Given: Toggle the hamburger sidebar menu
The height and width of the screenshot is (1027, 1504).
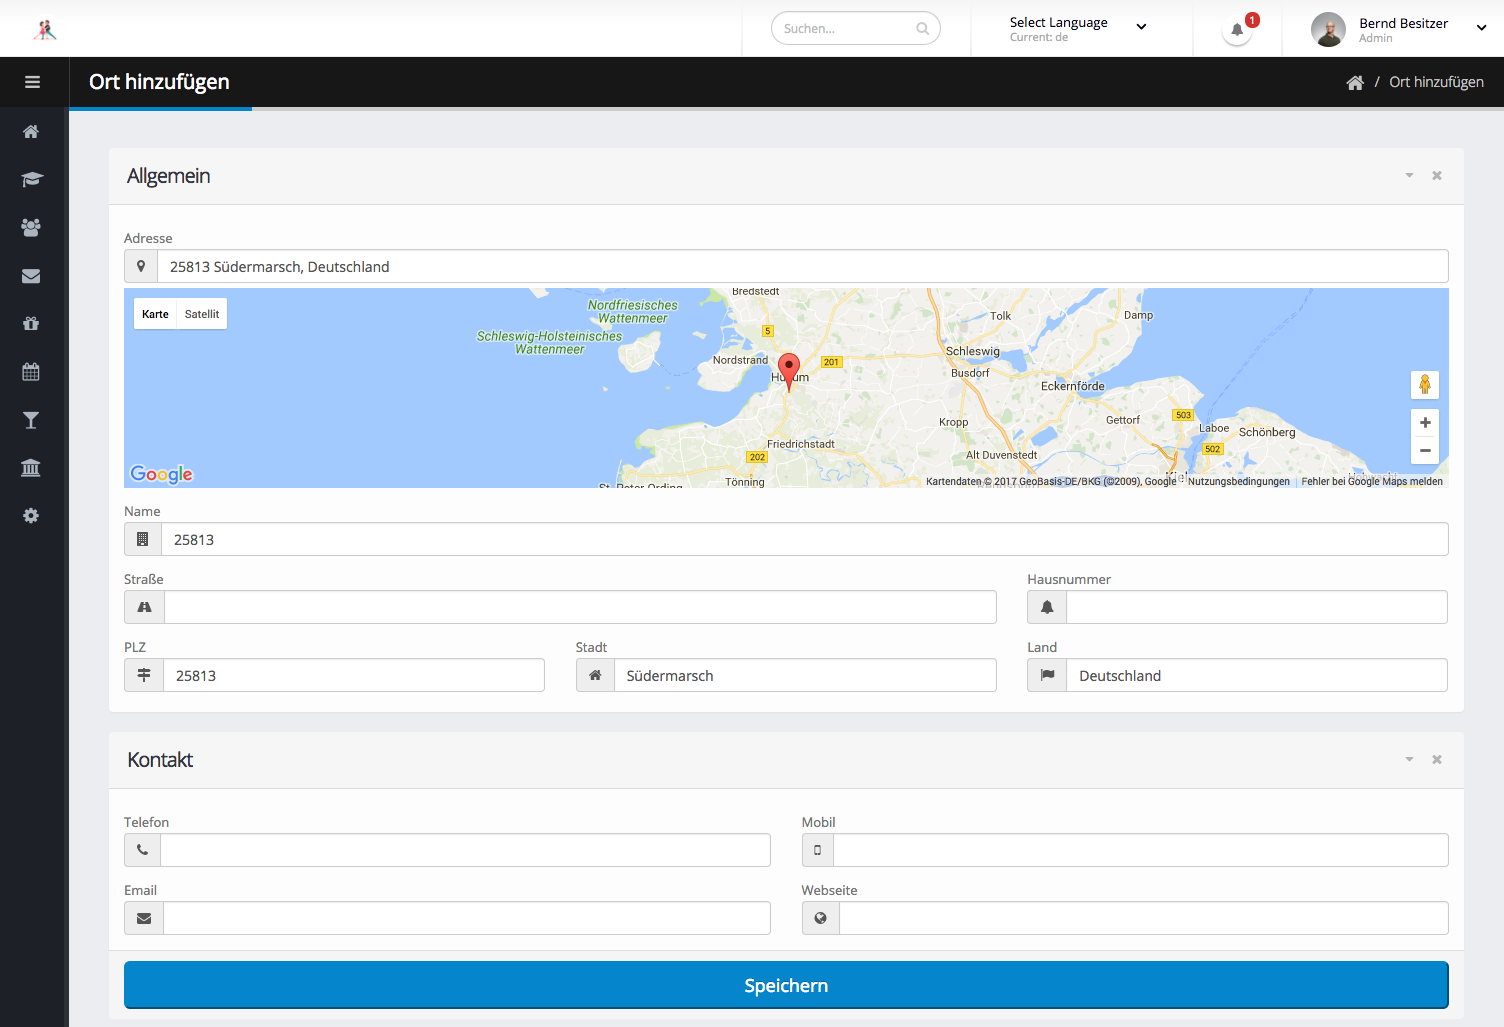Looking at the screenshot, I should pyautogui.click(x=32, y=82).
